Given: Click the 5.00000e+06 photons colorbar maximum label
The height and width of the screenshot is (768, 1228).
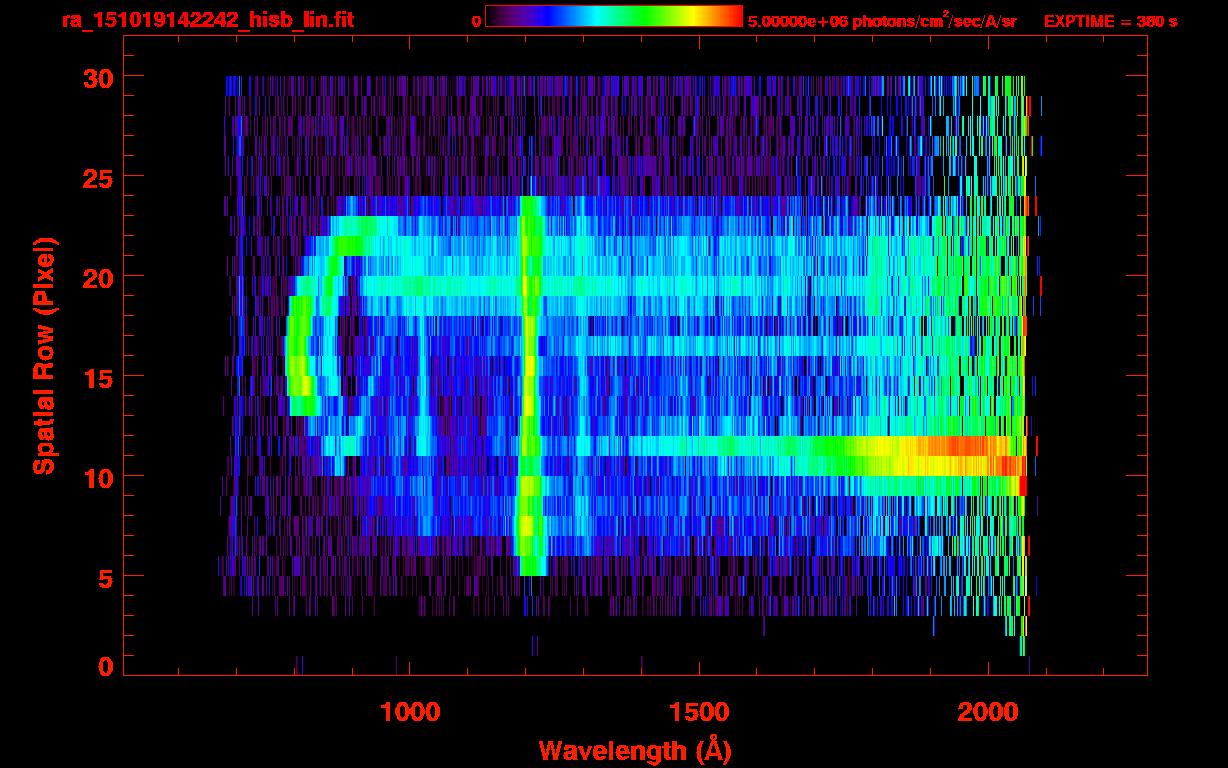Looking at the screenshot, I should coord(882,21).
